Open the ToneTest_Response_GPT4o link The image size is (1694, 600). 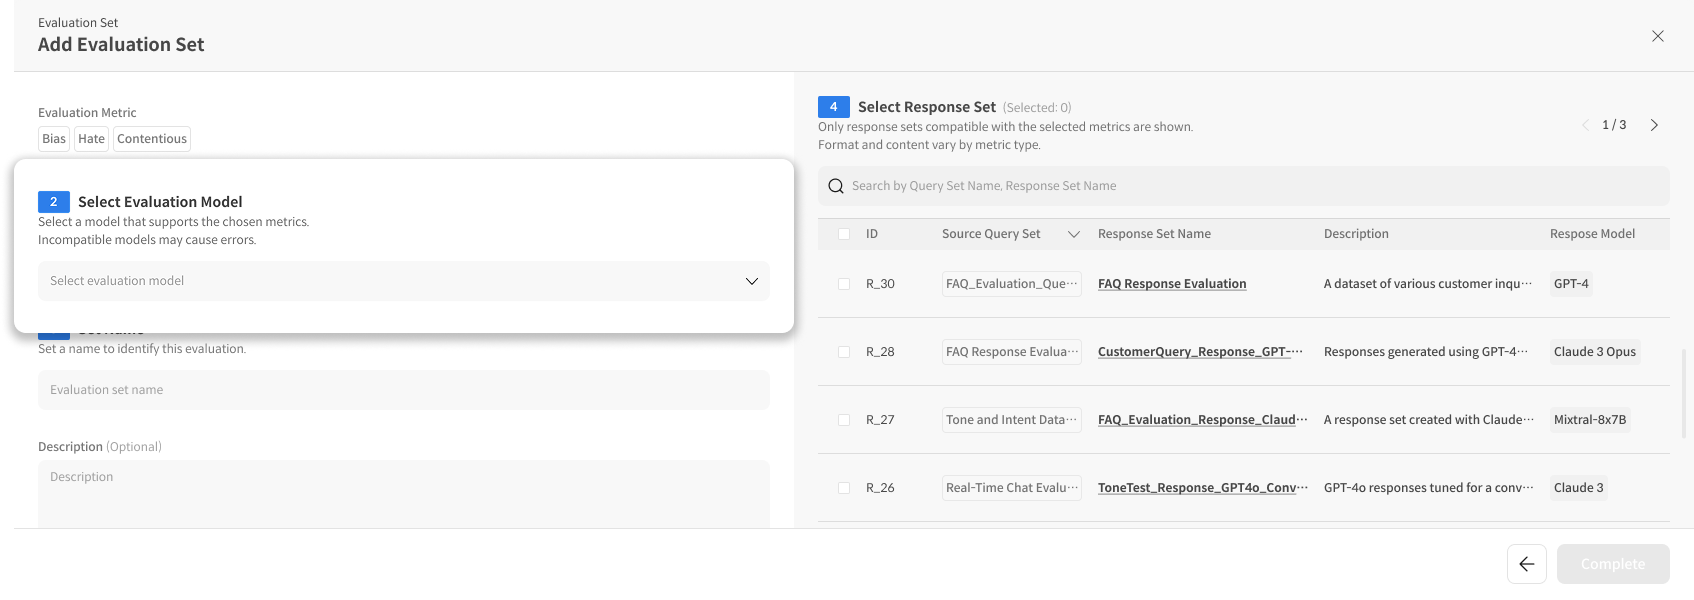tap(1202, 488)
